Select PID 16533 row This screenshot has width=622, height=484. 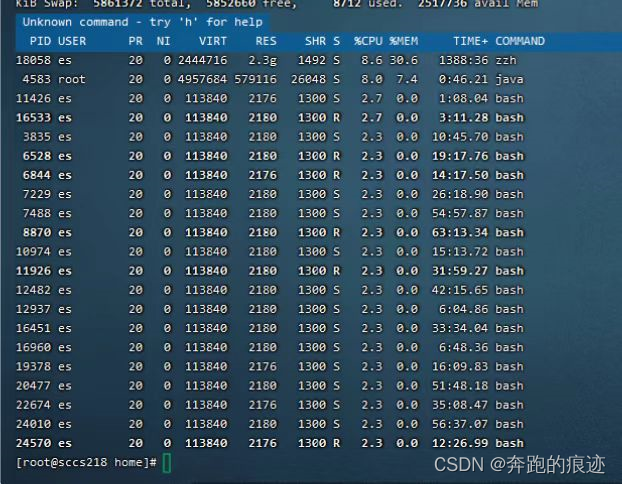[x=270, y=118]
